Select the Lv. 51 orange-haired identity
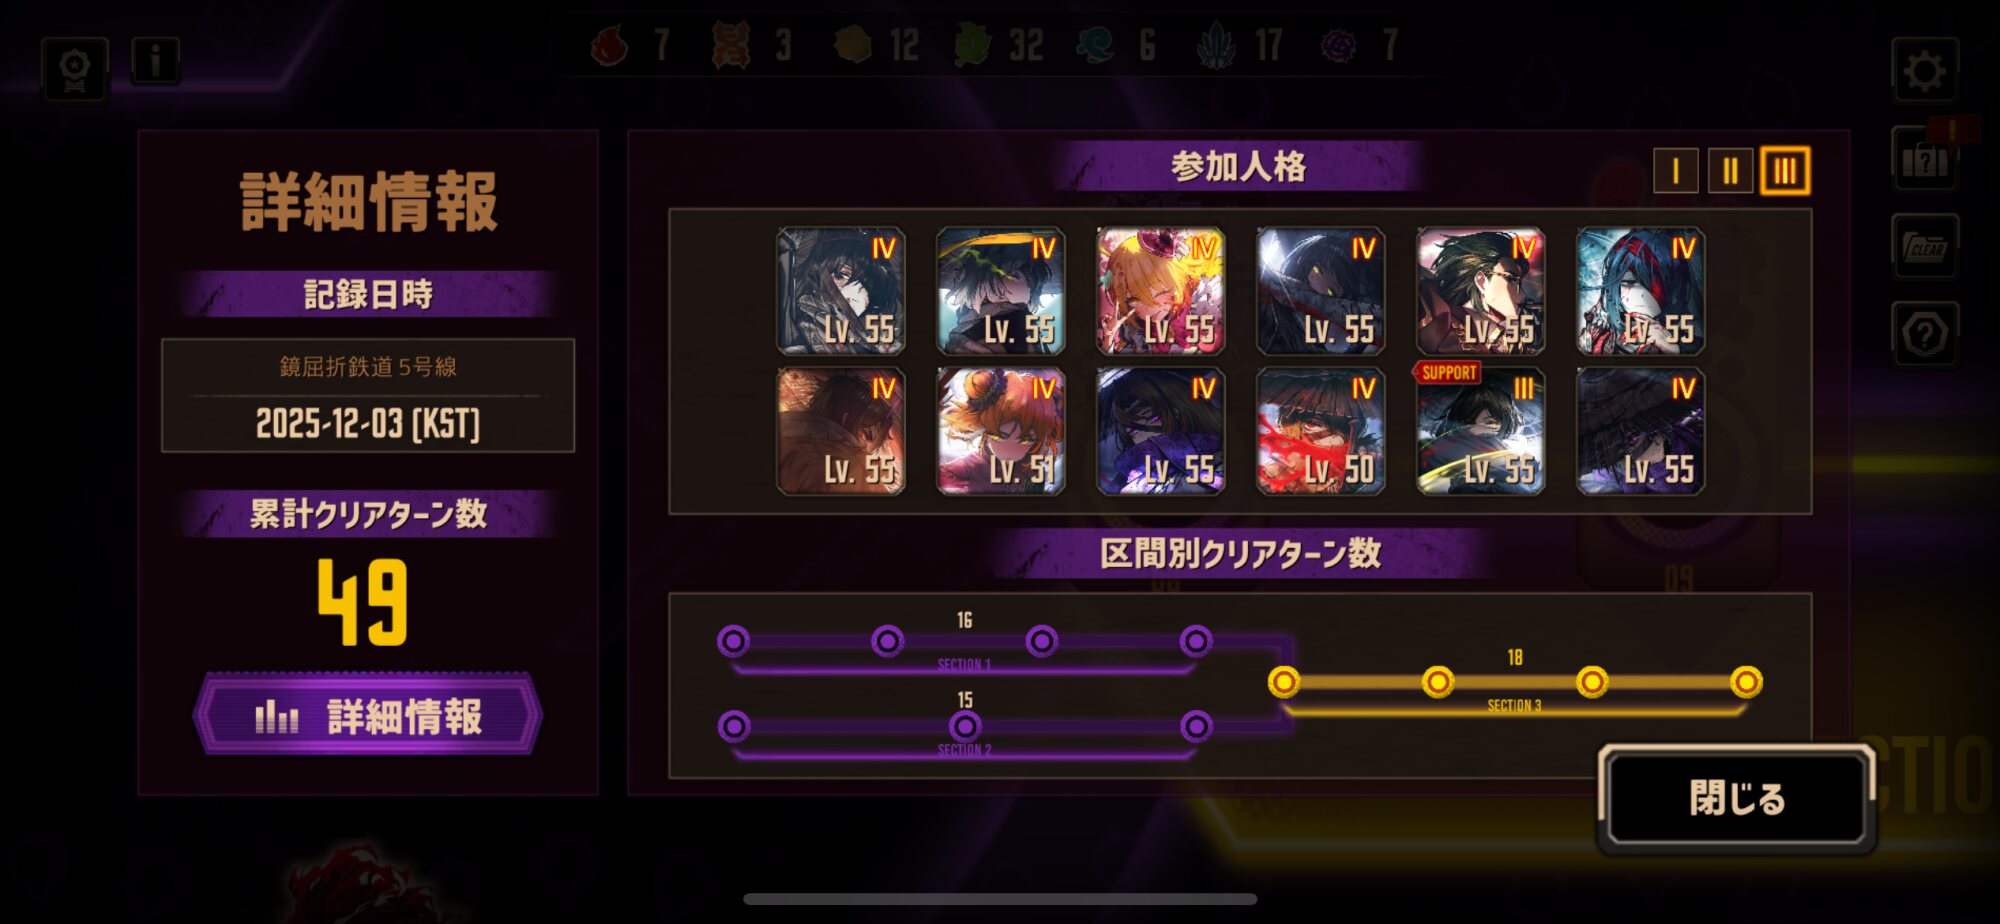Image resolution: width=2000 pixels, height=924 pixels. click(1001, 431)
